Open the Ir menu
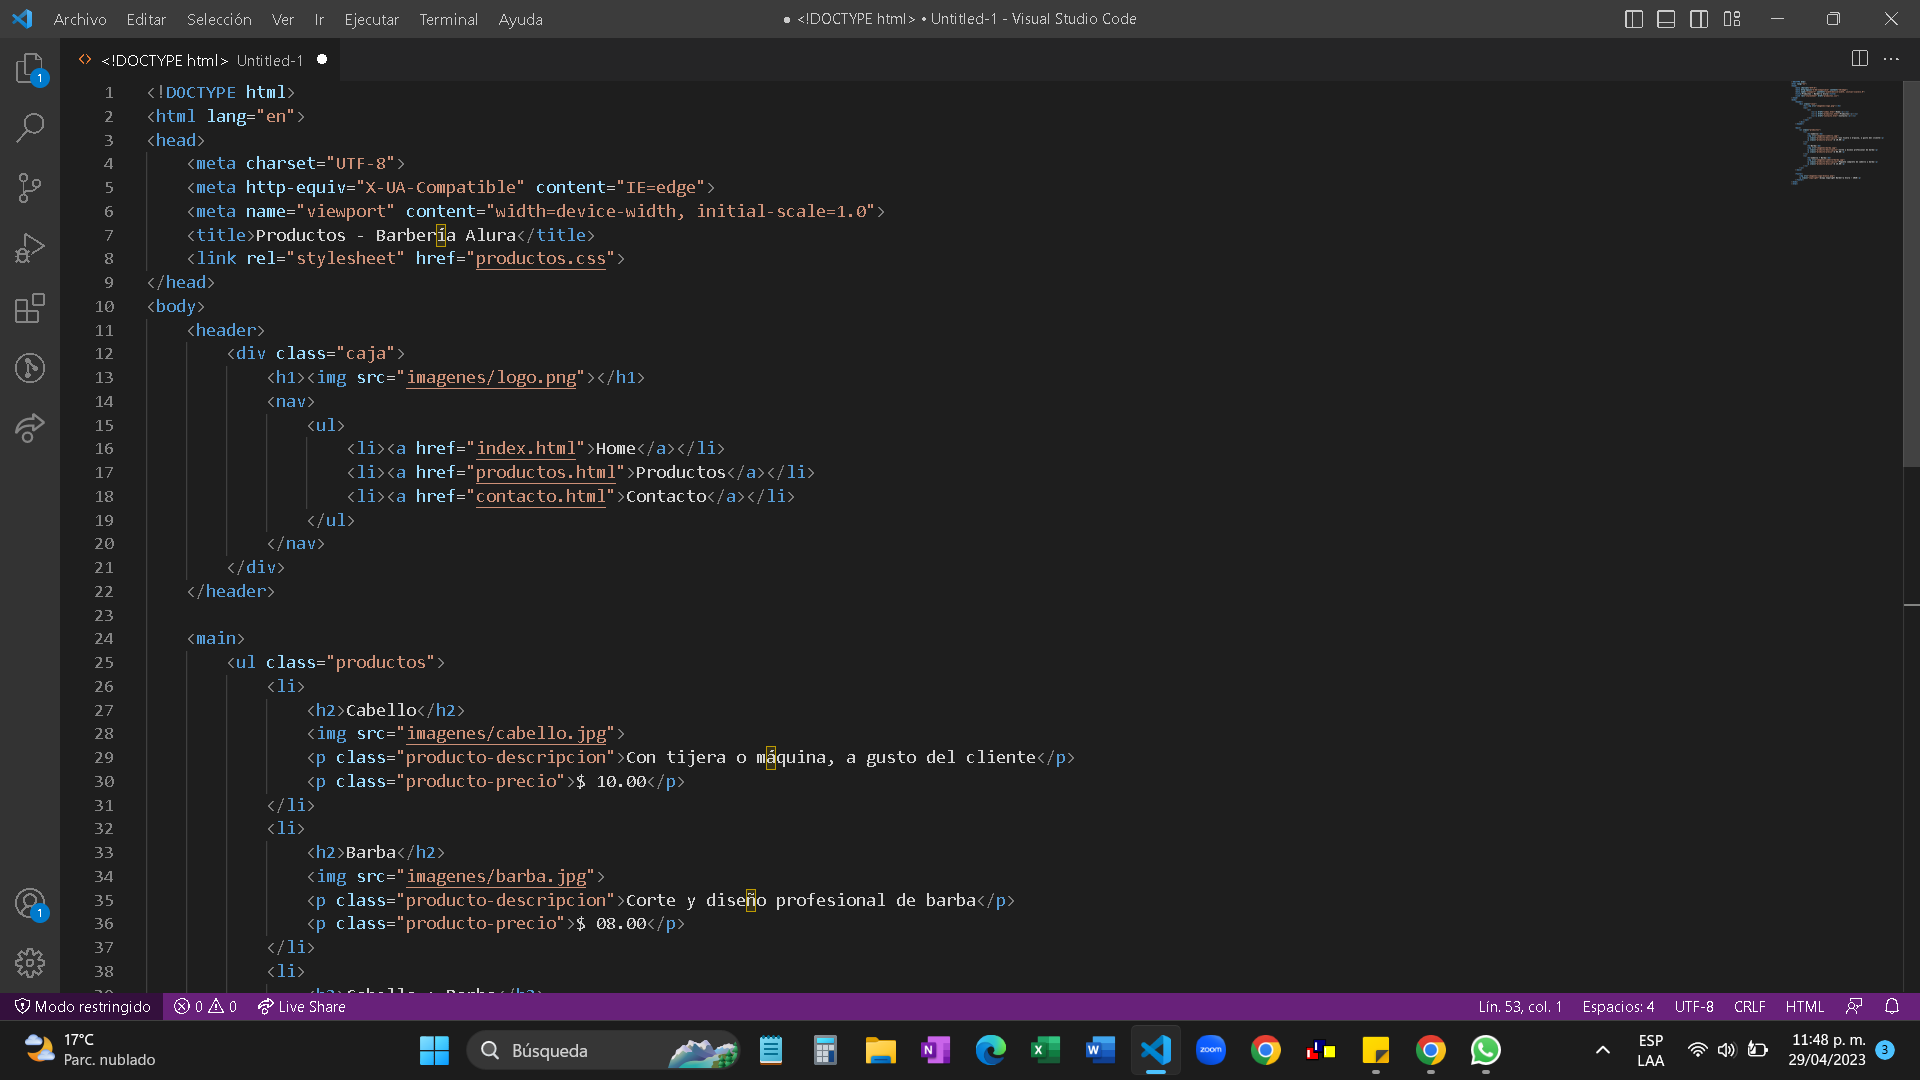The height and width of the screenshot is (1080, 1920). click(319, 19)
